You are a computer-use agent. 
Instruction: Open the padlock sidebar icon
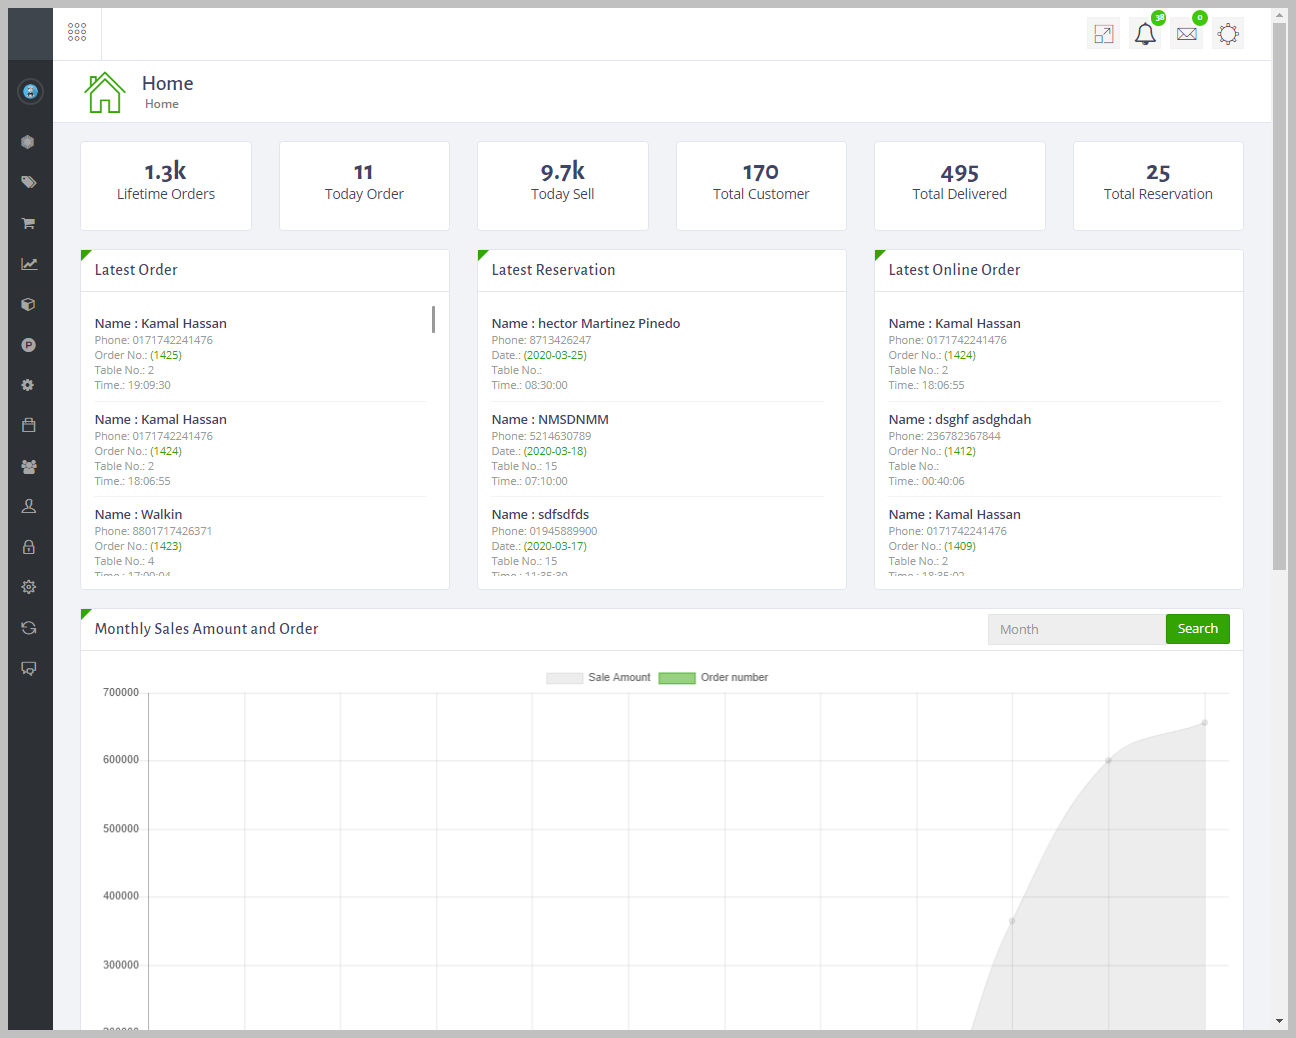[x=29, y=547]
